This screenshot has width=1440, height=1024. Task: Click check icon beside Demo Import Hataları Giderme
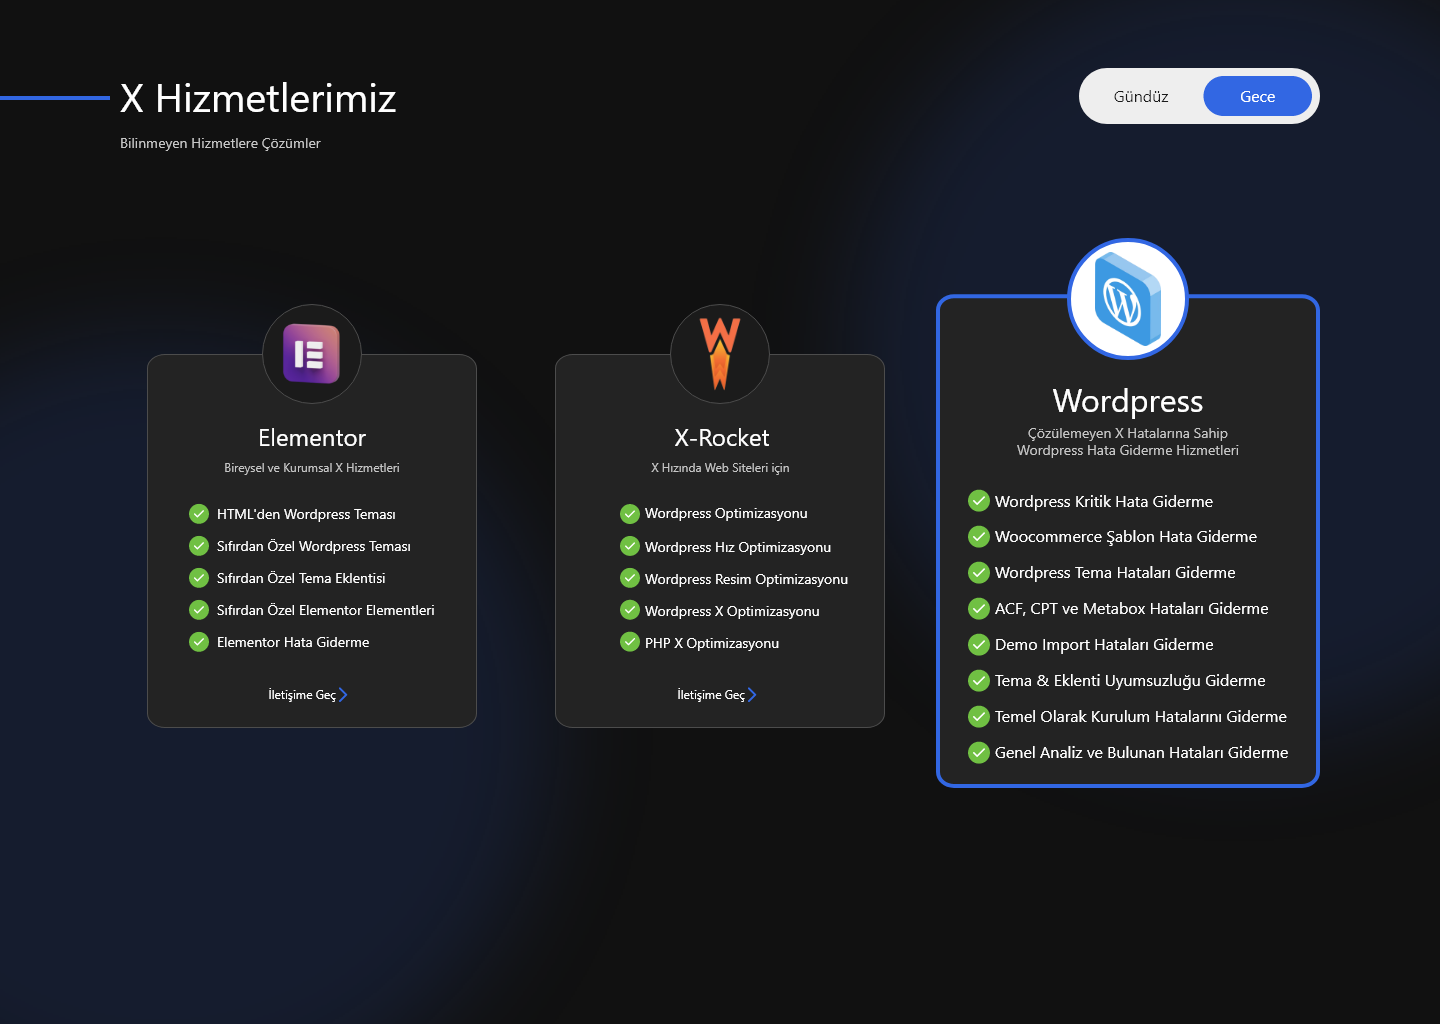[979, 645]
